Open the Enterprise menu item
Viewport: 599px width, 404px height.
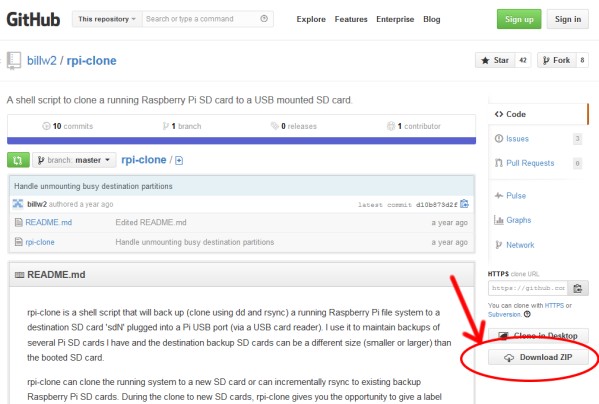click(x=395, y=19)
